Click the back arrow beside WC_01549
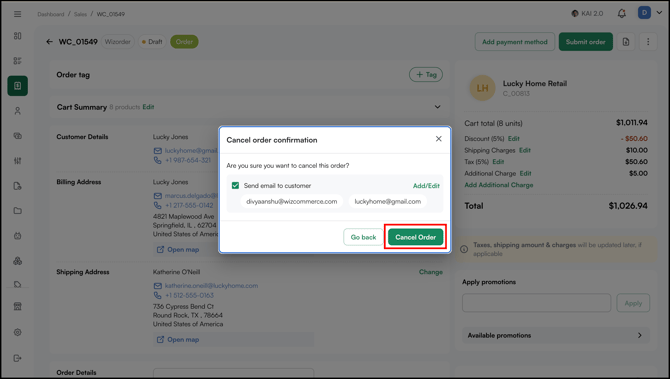The image size is (670, 379). (50, 41)
